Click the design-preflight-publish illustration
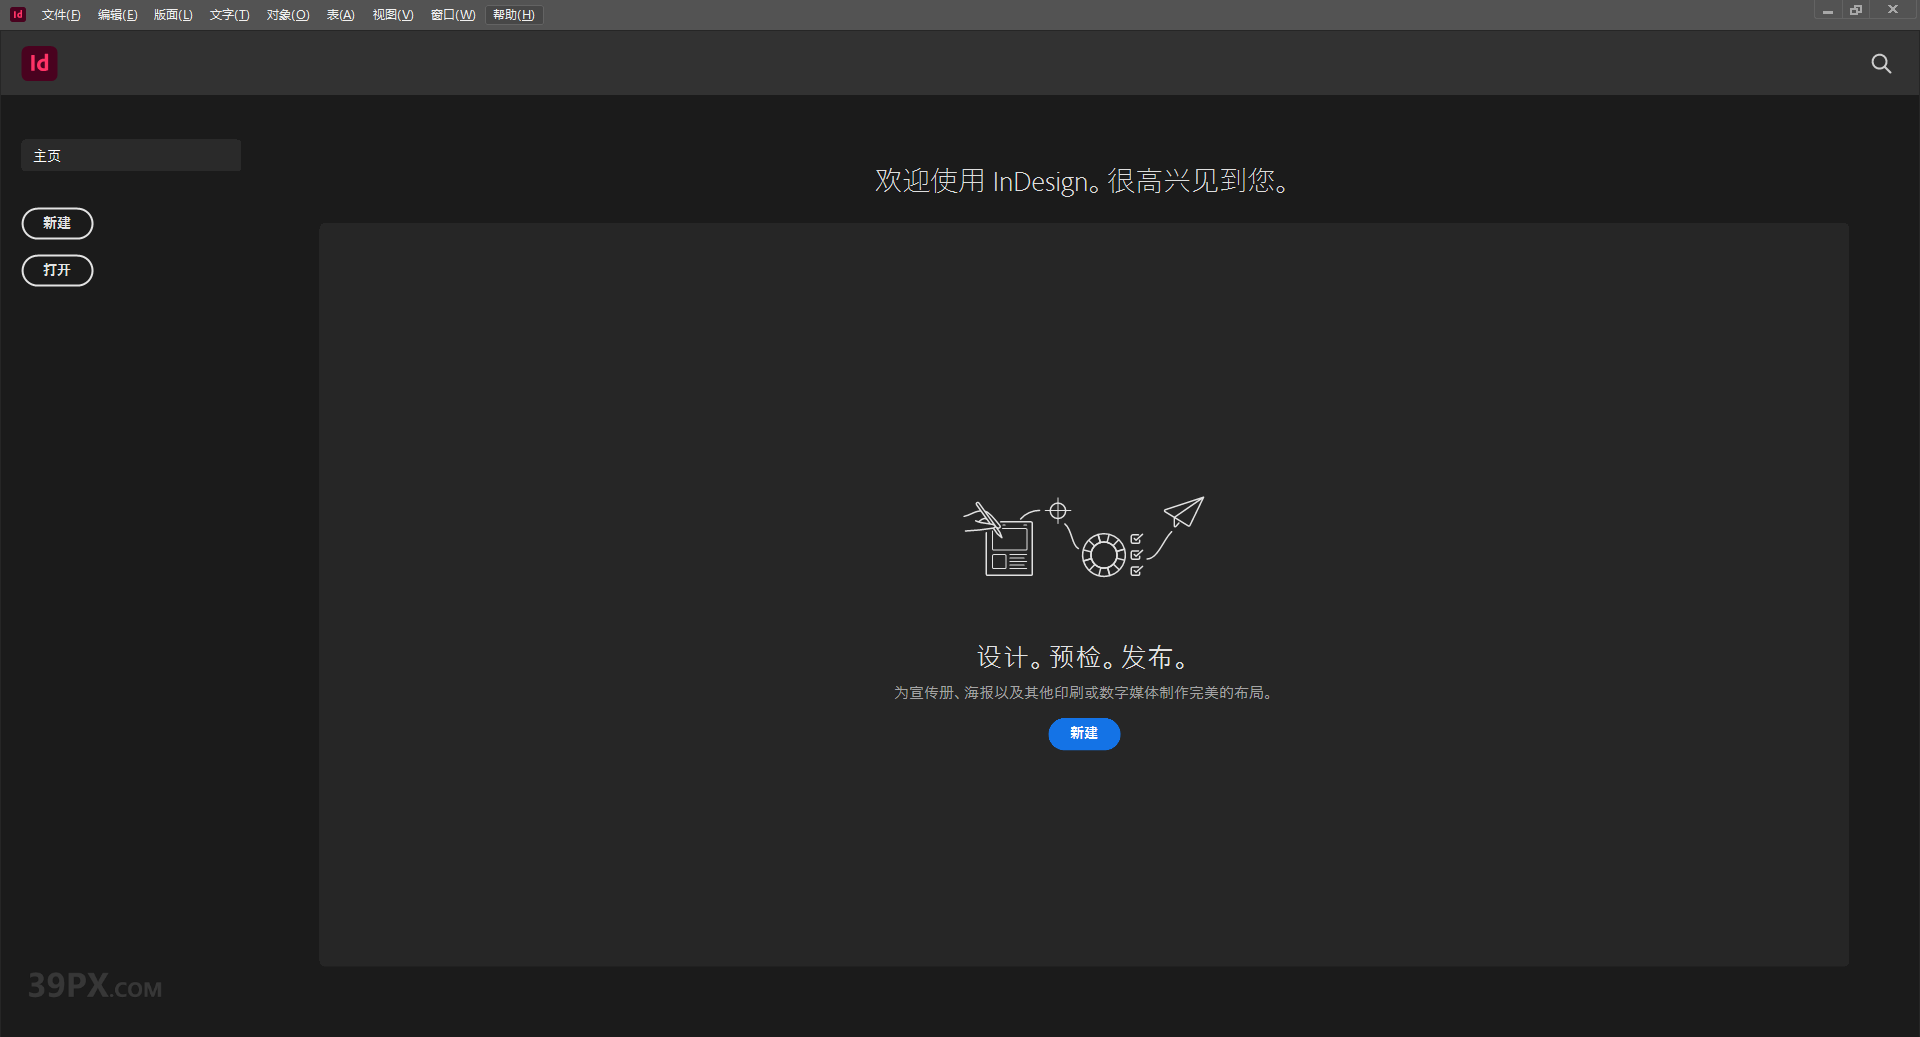This screenshot has width=1920, height=1037. tap(1083, 537)
